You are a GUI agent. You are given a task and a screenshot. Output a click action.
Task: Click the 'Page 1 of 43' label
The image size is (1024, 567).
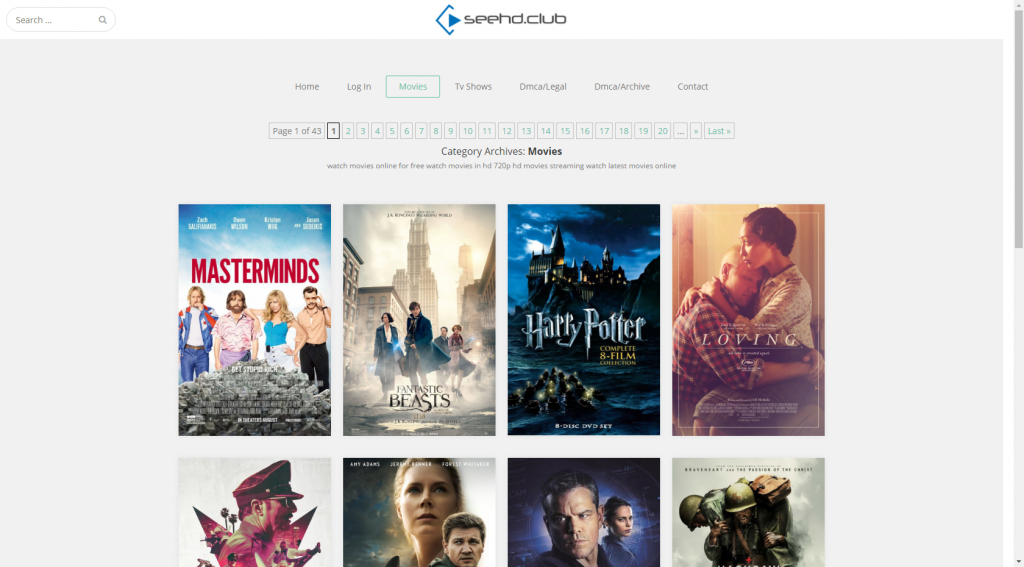[296, 131]
